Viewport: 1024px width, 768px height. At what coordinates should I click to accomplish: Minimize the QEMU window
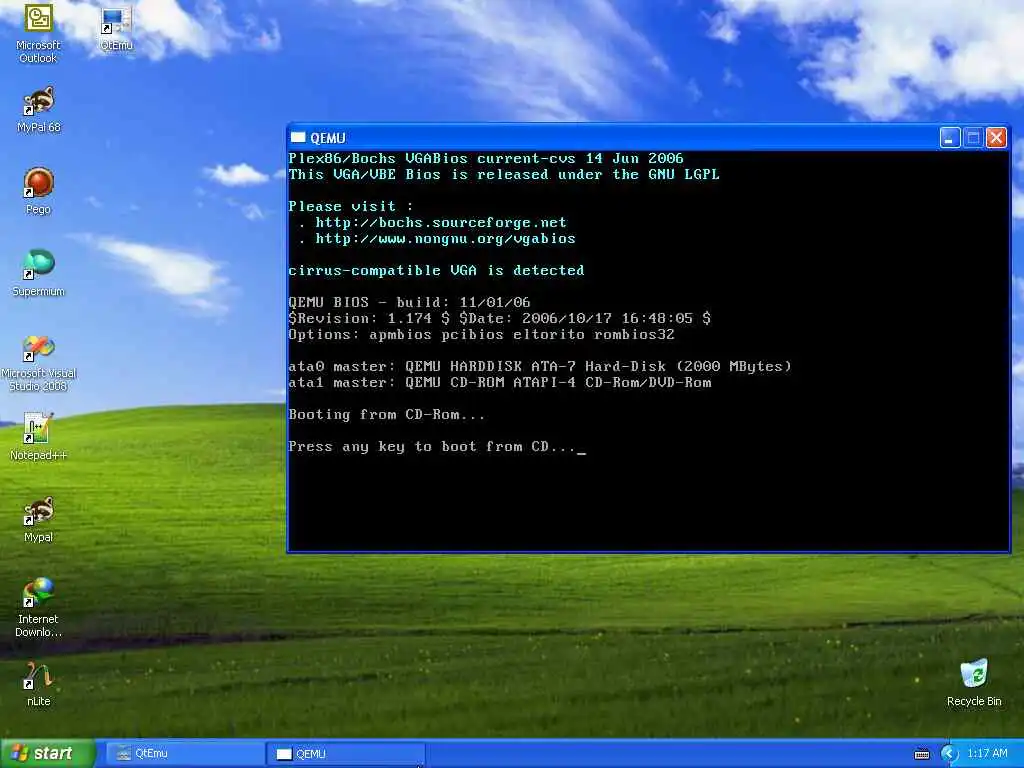coord(950,138)
